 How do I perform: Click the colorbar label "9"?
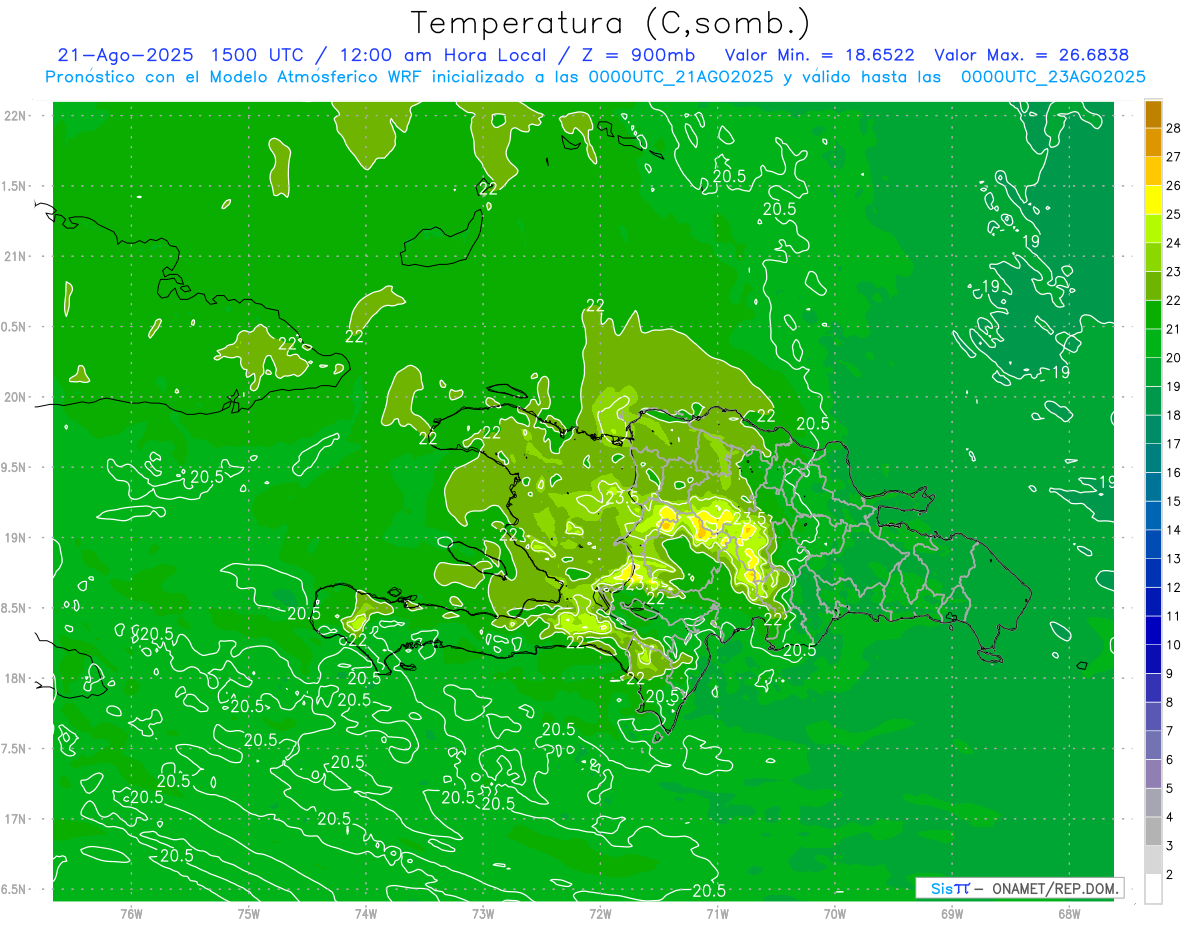(x=1169, y=674)
